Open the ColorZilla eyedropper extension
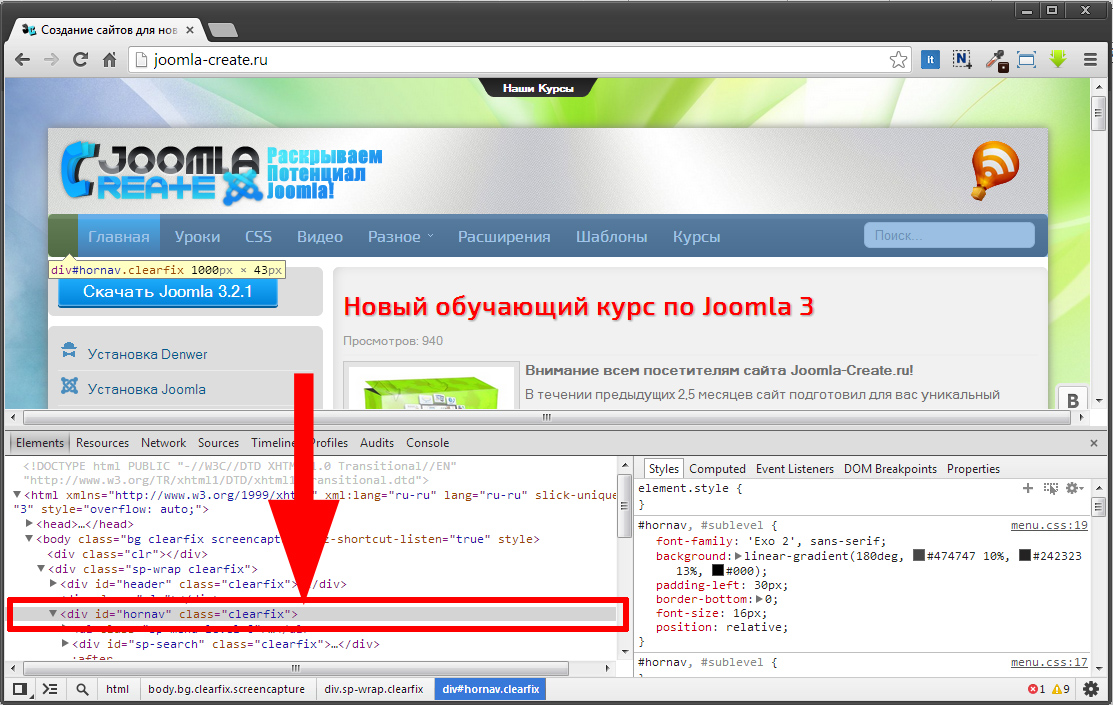The height and width of the screenshot is (705, 1113). (996, 60)
